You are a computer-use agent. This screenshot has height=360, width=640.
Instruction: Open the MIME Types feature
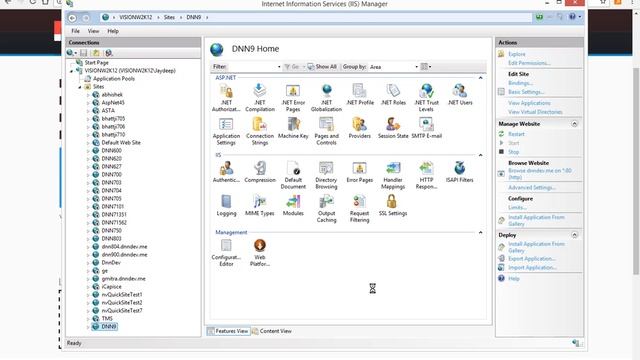click(x=260, y=205)
